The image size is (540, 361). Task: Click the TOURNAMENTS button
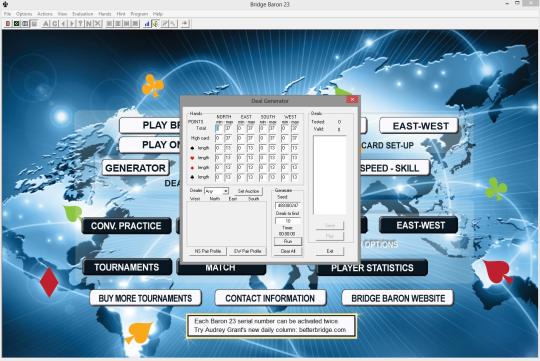127,267
